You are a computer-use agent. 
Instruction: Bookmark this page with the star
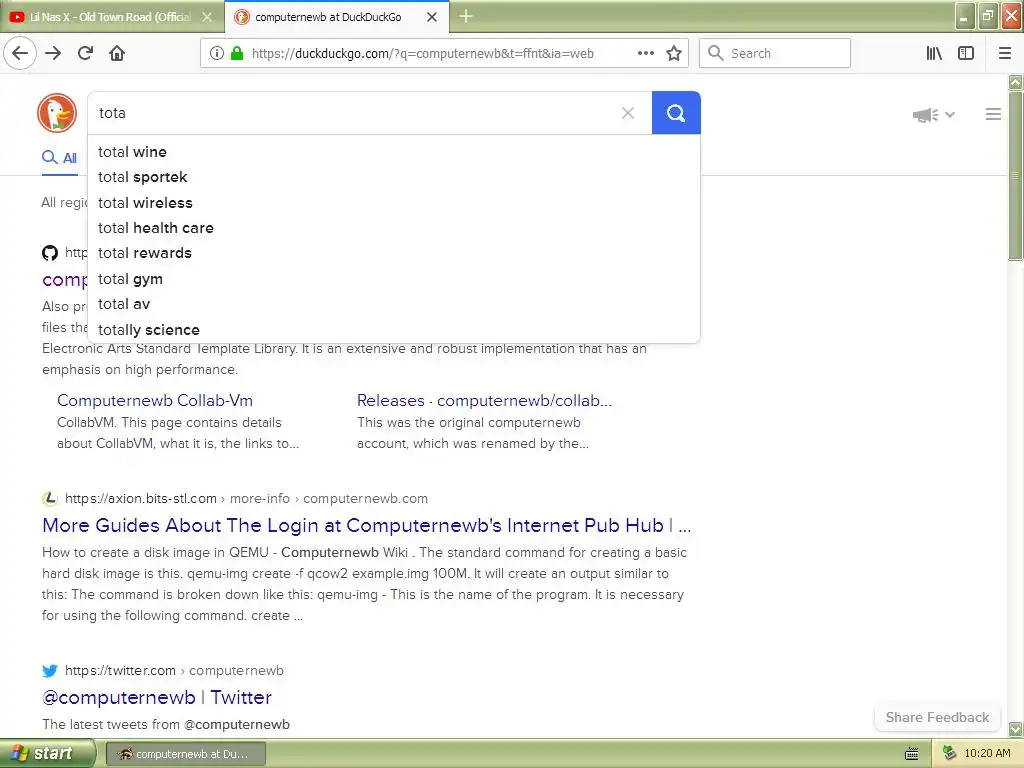(x=674, y=54)
